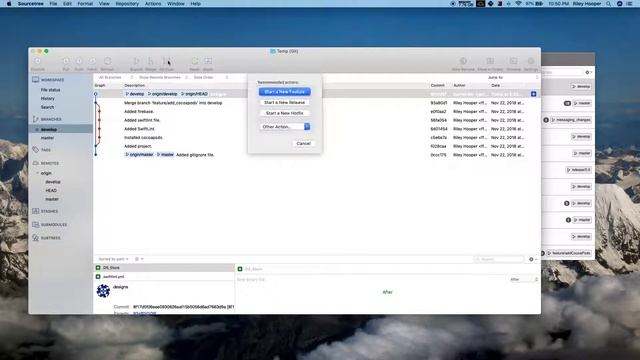Click the Branch toolbar icon

click(x=136, y=61)
